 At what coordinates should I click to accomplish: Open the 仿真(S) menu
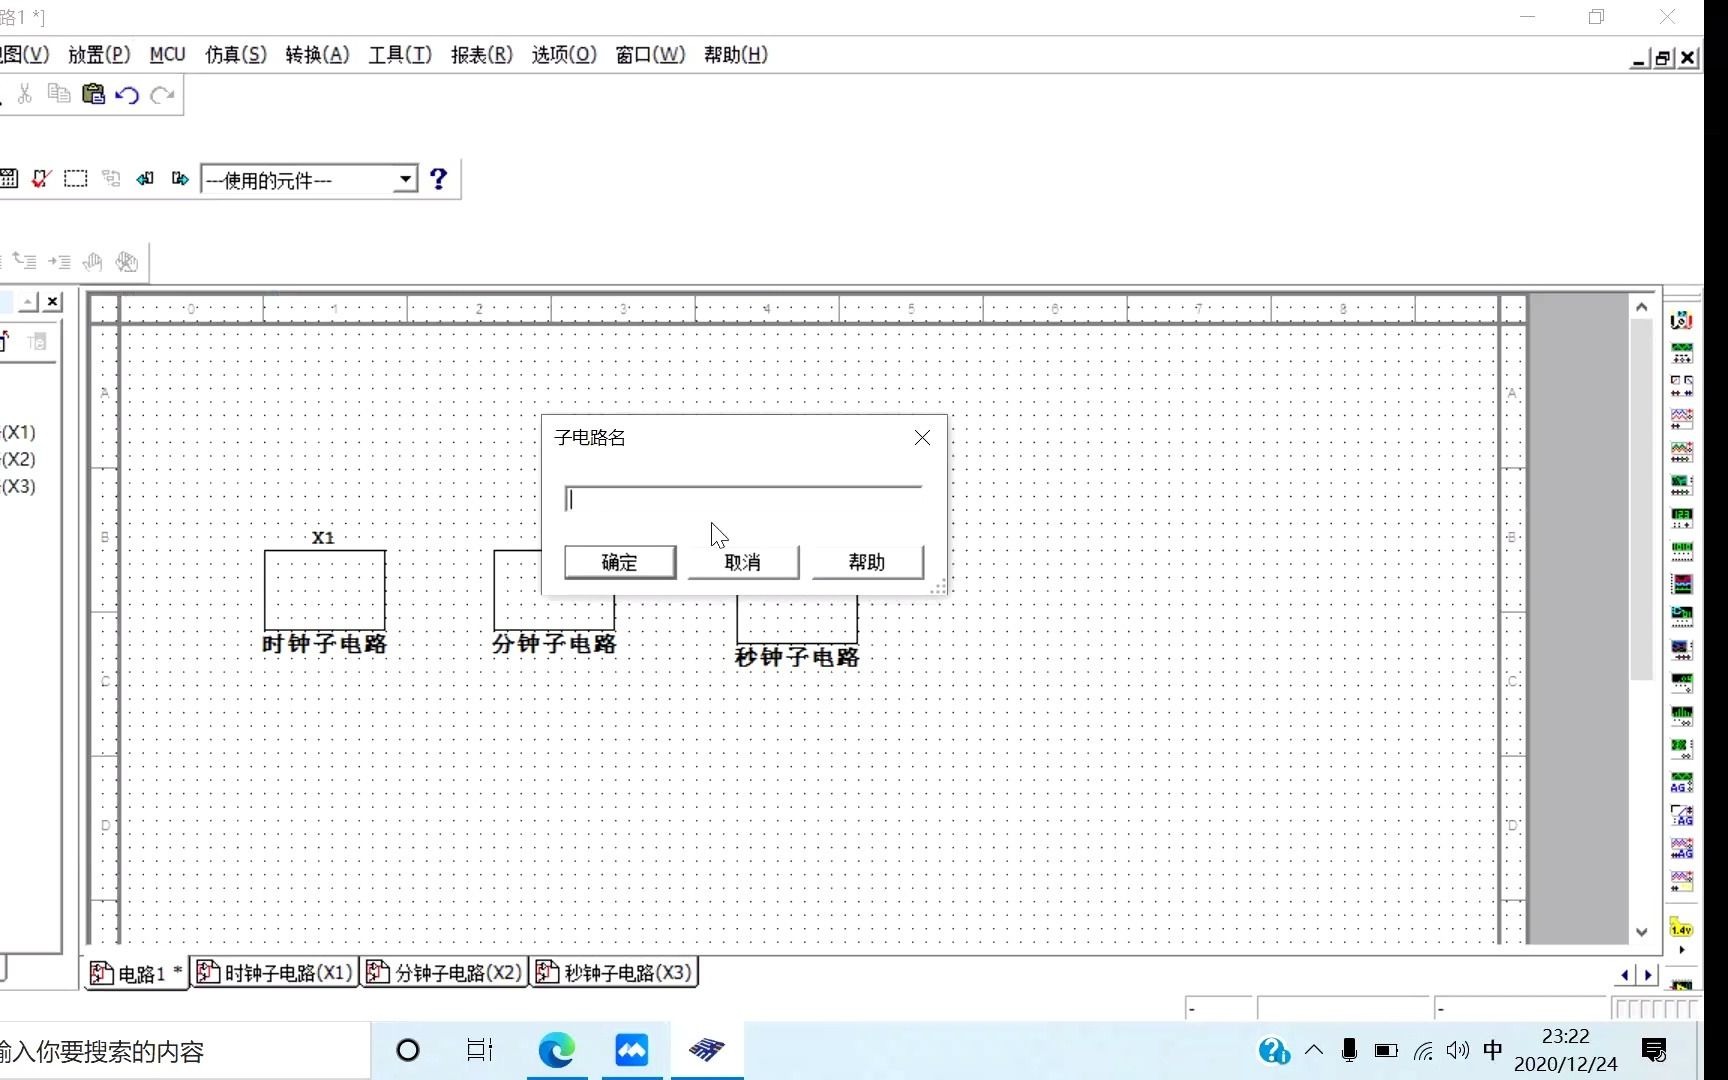point(236,55)
